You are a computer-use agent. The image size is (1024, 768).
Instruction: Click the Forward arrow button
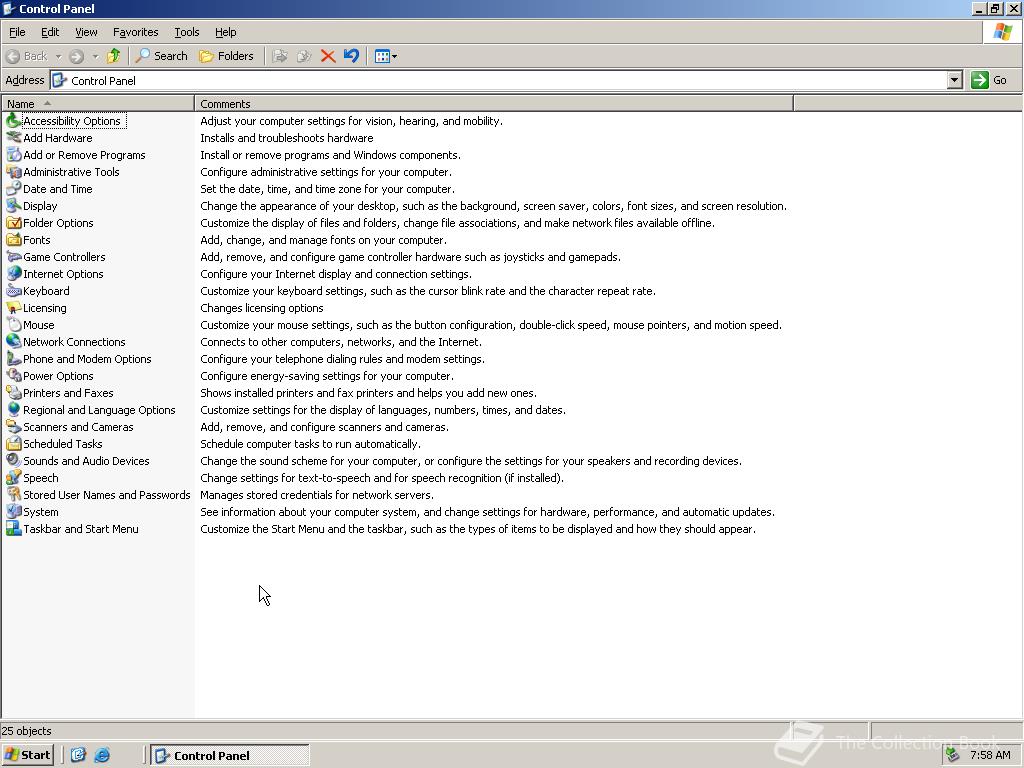point(76,56)
